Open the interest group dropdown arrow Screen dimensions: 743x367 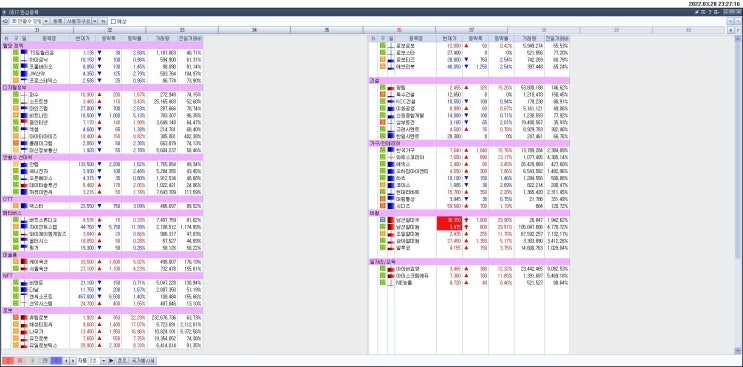[x=45, y=21]
